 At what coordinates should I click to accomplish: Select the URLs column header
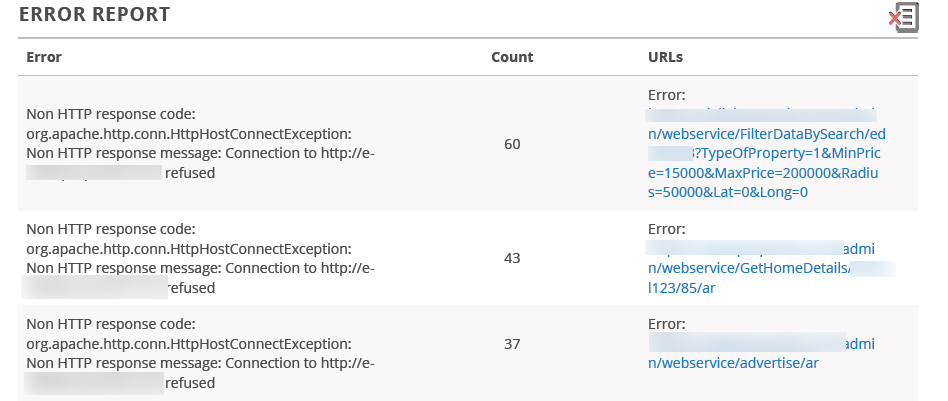coord(665,57)
